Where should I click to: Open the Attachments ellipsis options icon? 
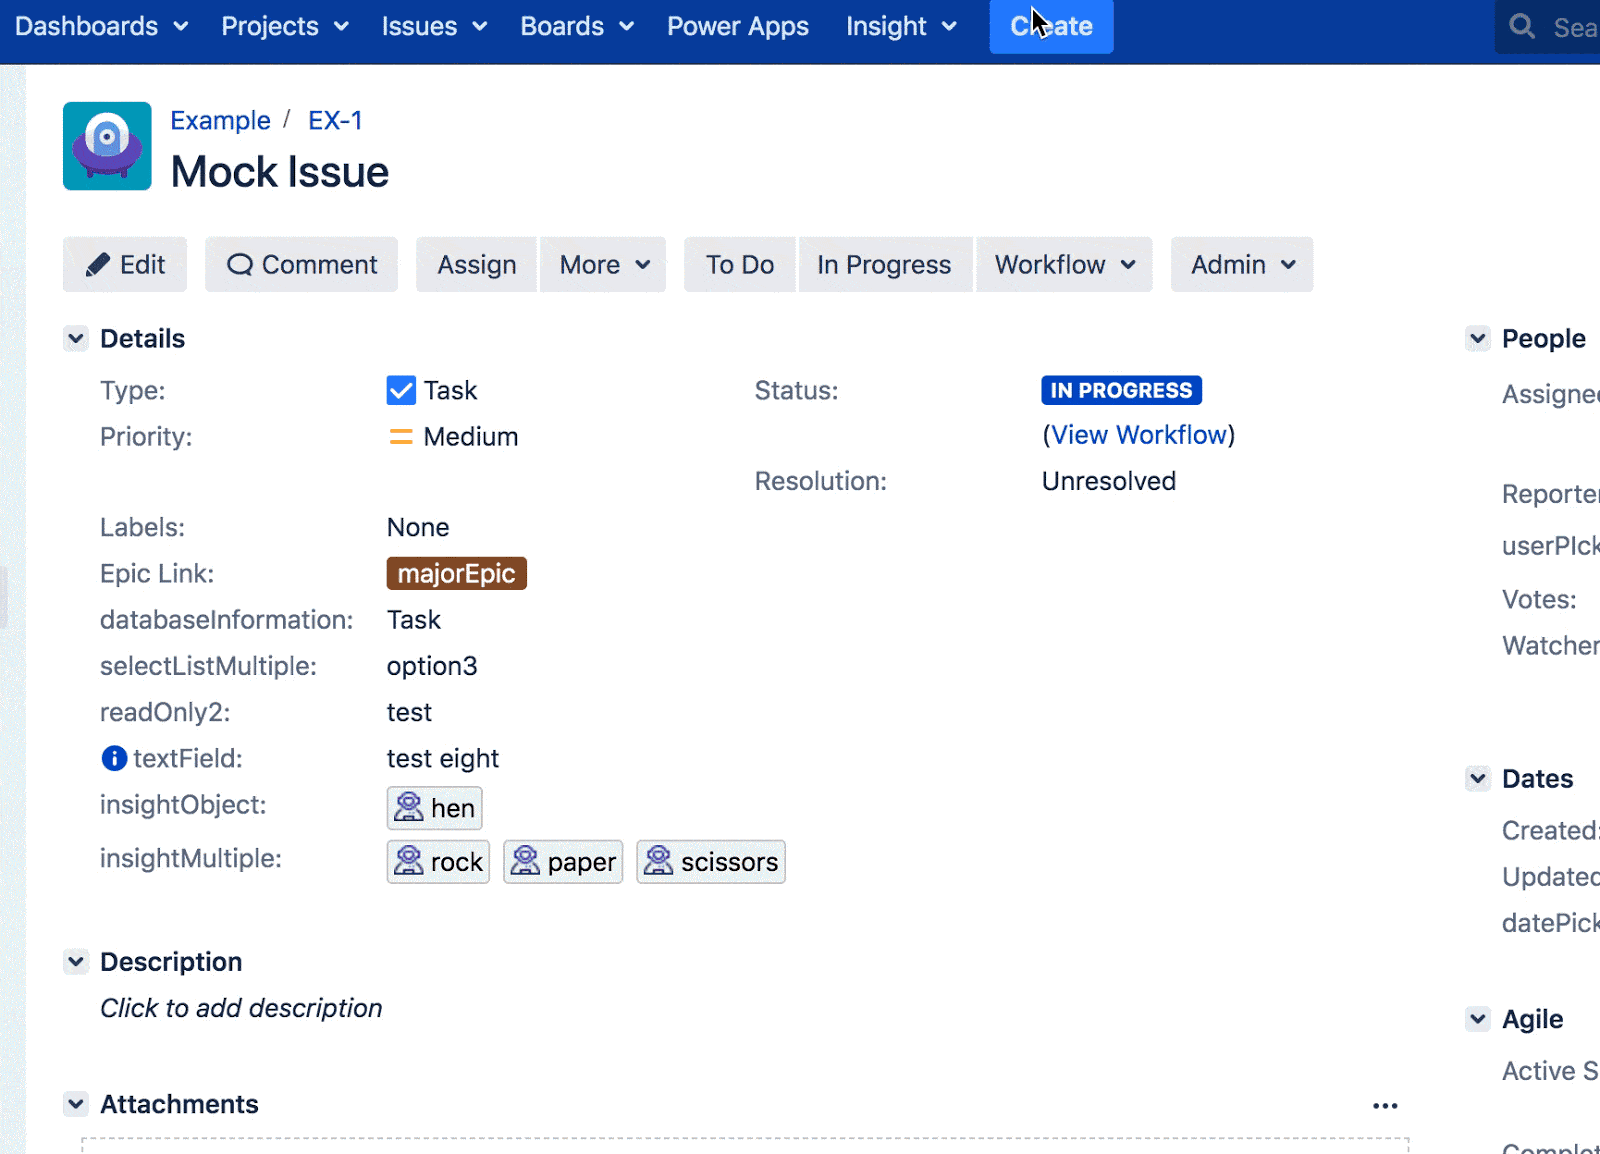click(1385, 1105)
